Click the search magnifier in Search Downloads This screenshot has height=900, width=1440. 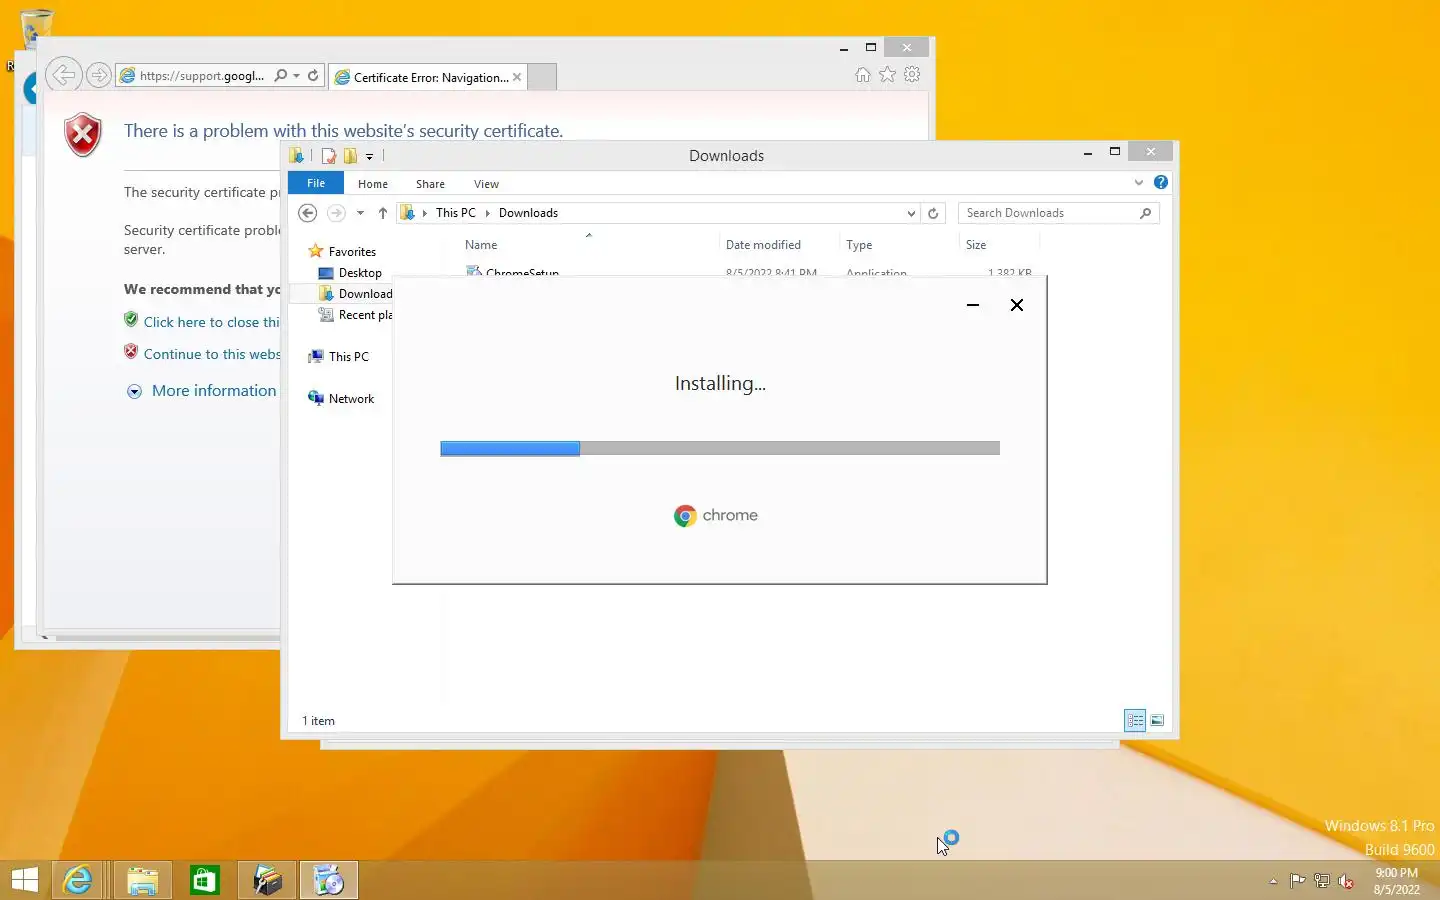(1145, 213)
